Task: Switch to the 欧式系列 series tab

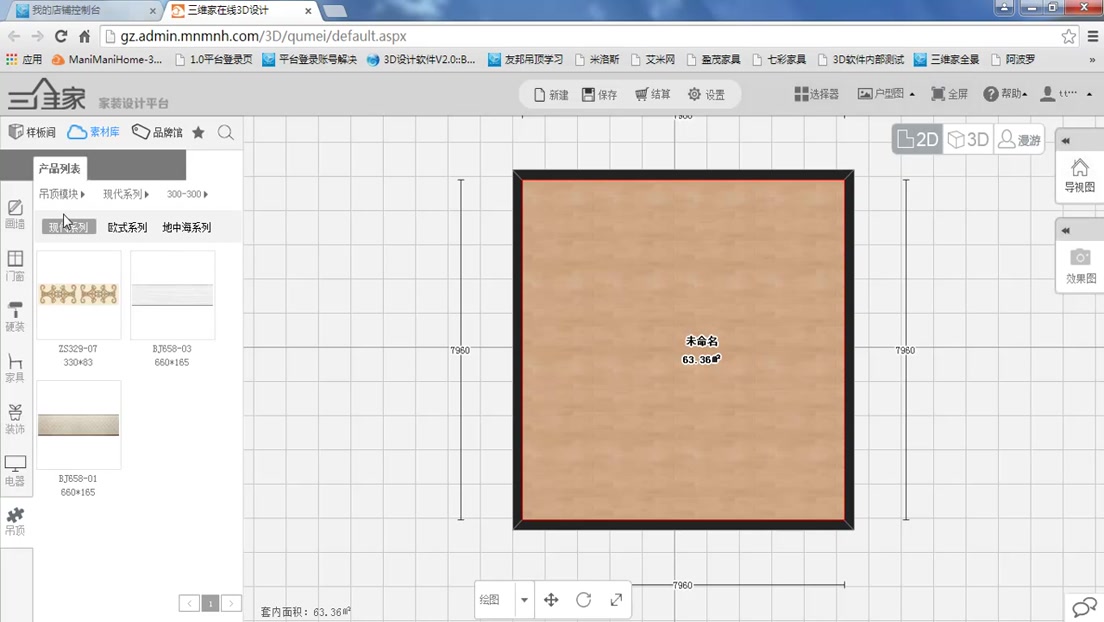Action: click(126, 227)
